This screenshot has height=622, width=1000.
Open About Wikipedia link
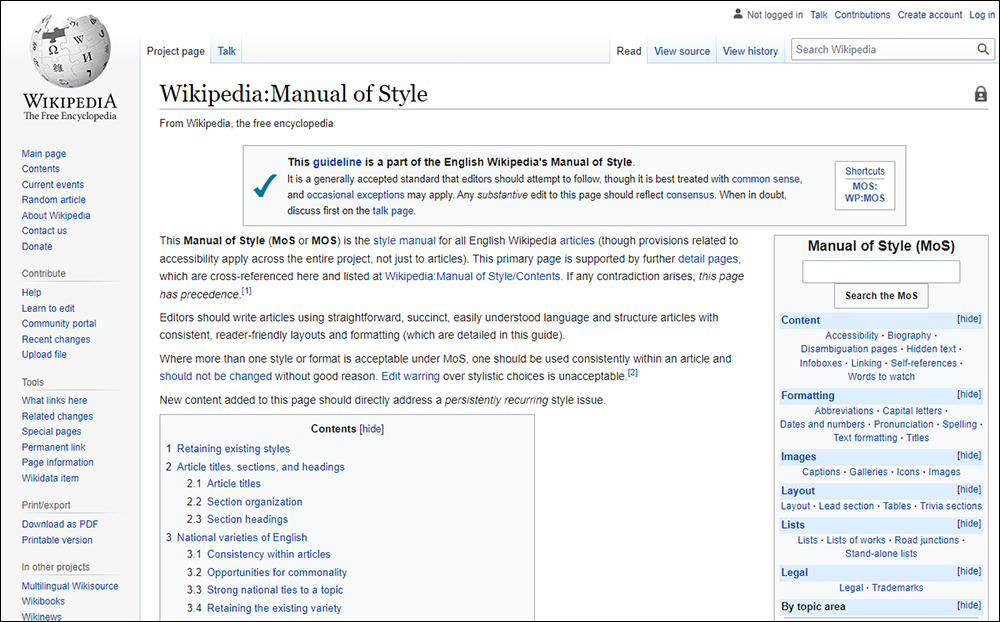tap(56, 216)
